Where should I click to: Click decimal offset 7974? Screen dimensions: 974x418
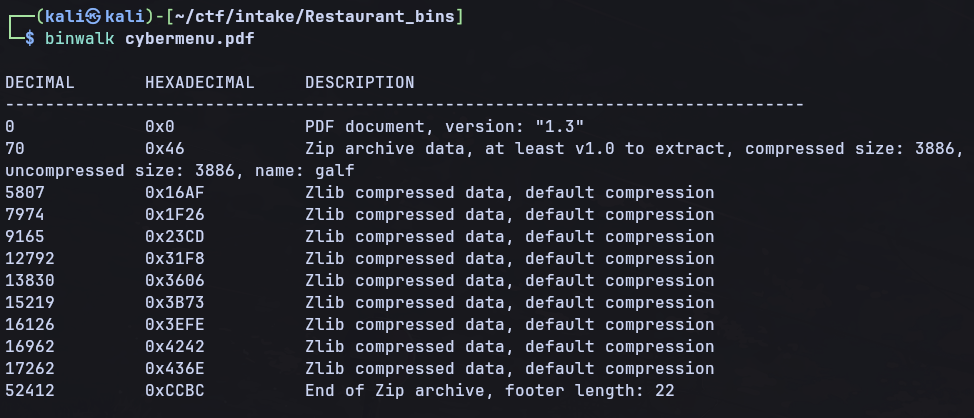pos(25,215)
